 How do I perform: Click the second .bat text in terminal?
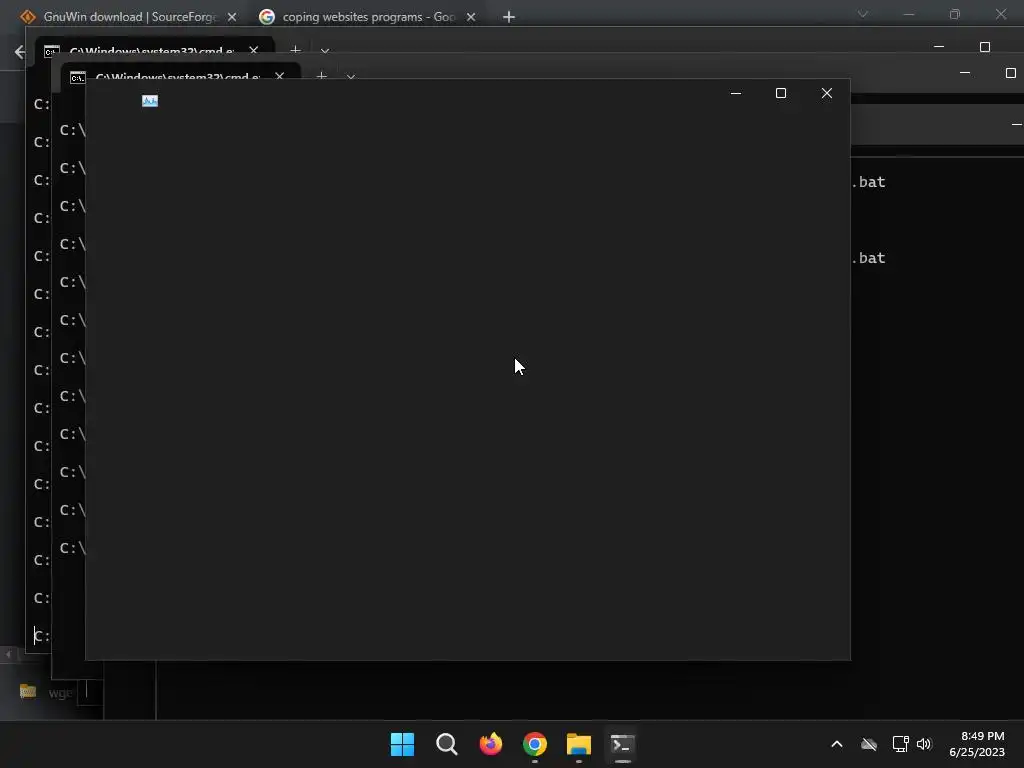[x=869, y=258]
